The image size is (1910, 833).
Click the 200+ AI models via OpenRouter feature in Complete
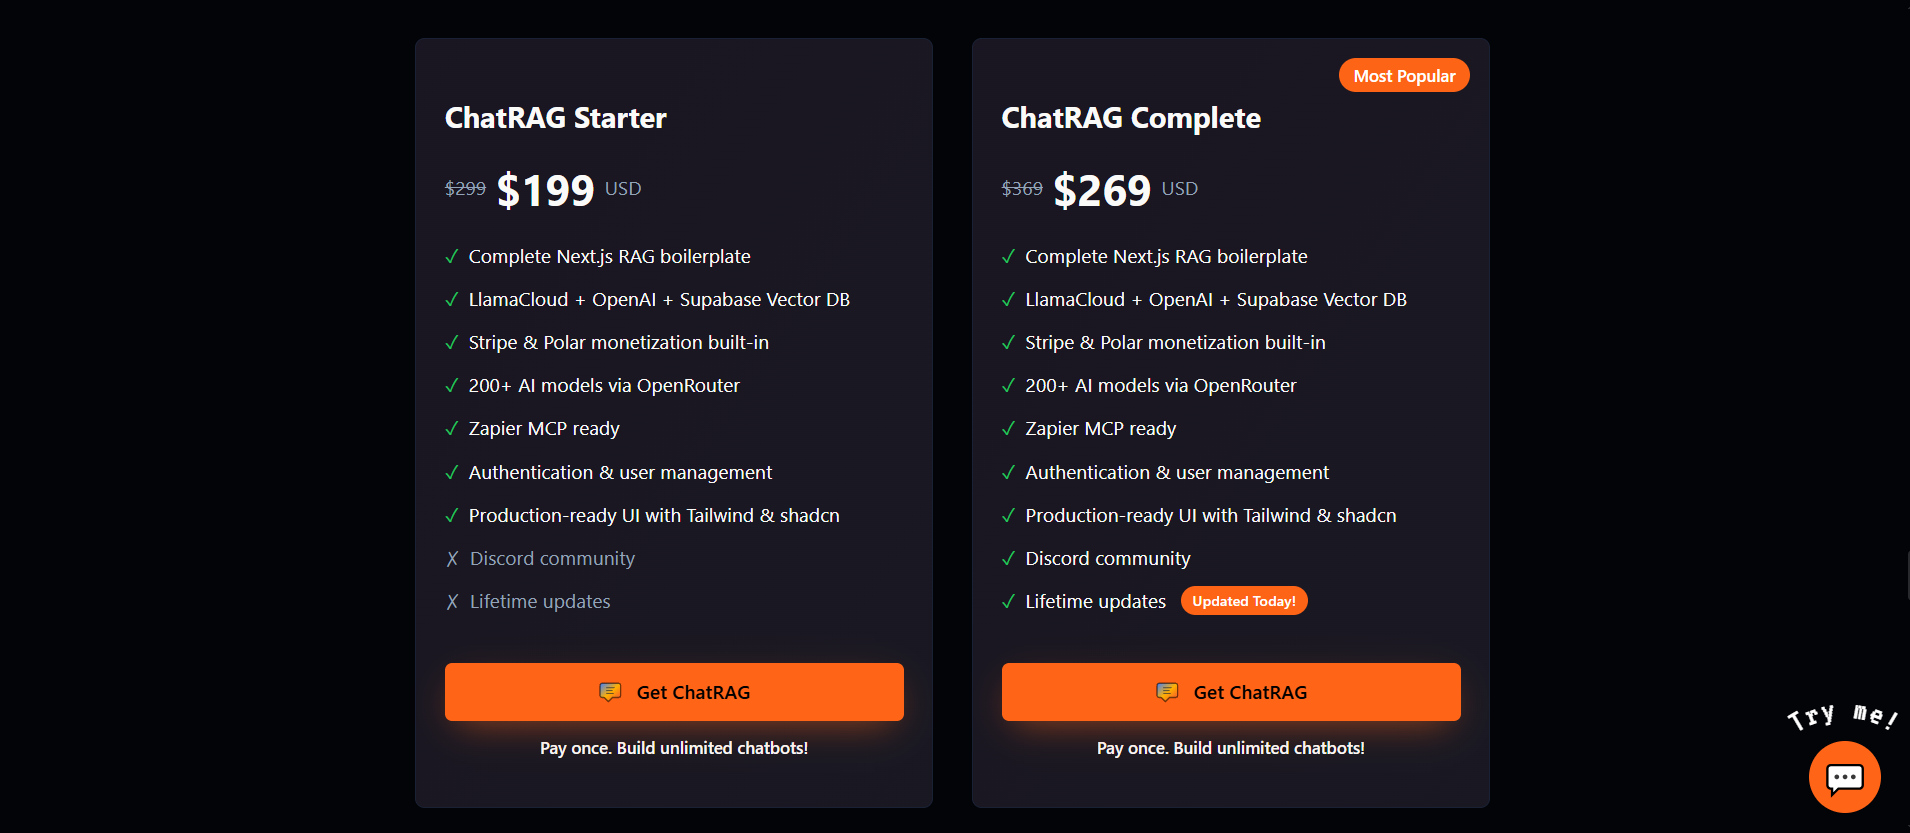[1160, 385]
